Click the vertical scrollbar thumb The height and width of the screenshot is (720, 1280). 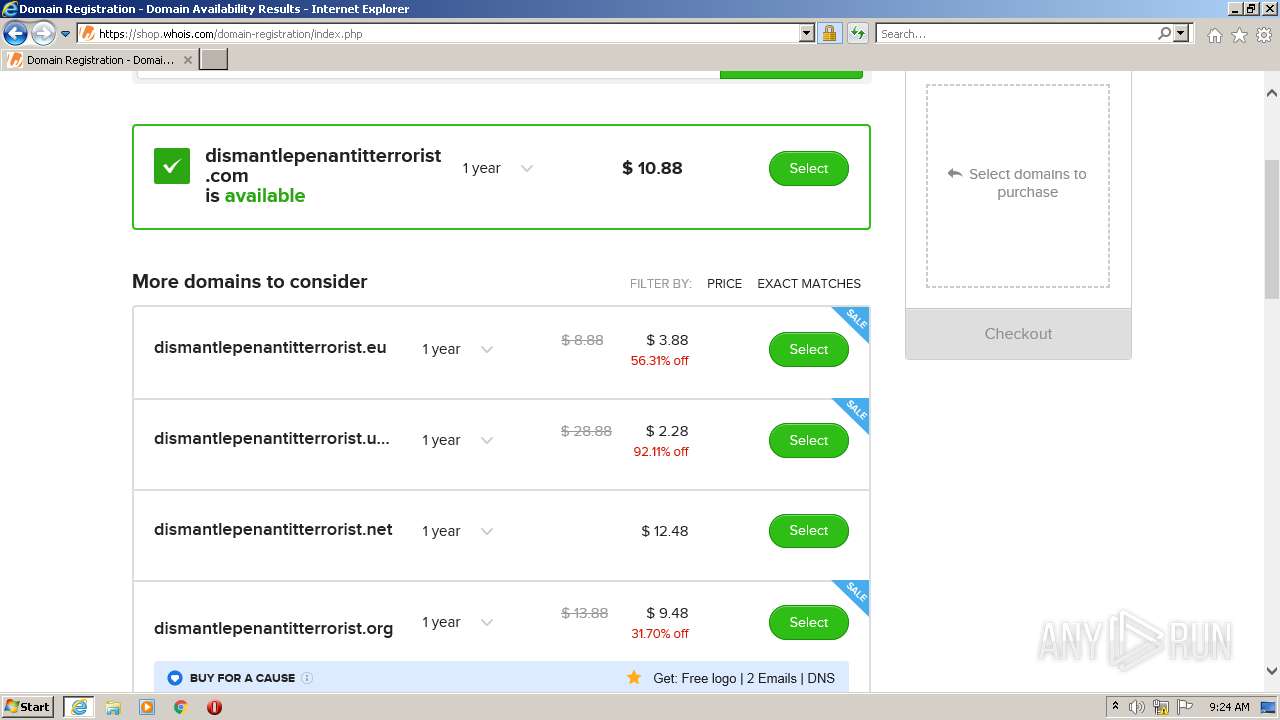pos(1272,229)
